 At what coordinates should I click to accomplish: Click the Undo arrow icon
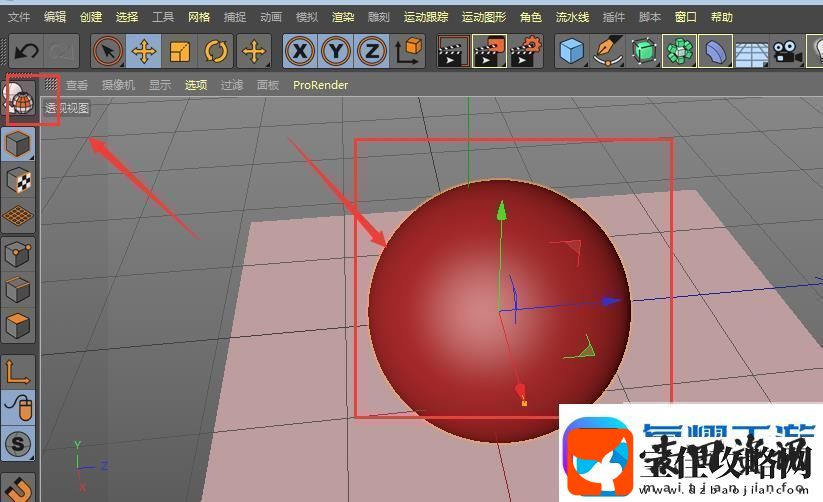click(x=26, y=51)
